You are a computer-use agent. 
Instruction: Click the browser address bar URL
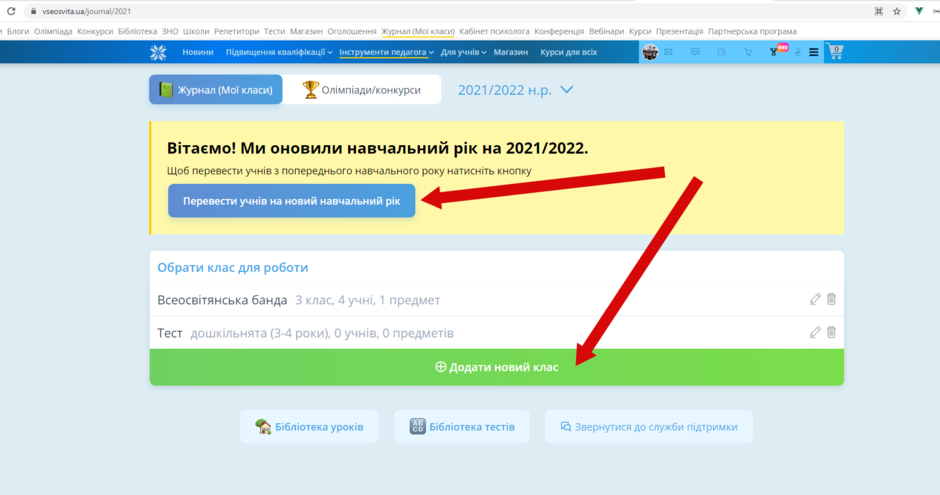point(86,11)
